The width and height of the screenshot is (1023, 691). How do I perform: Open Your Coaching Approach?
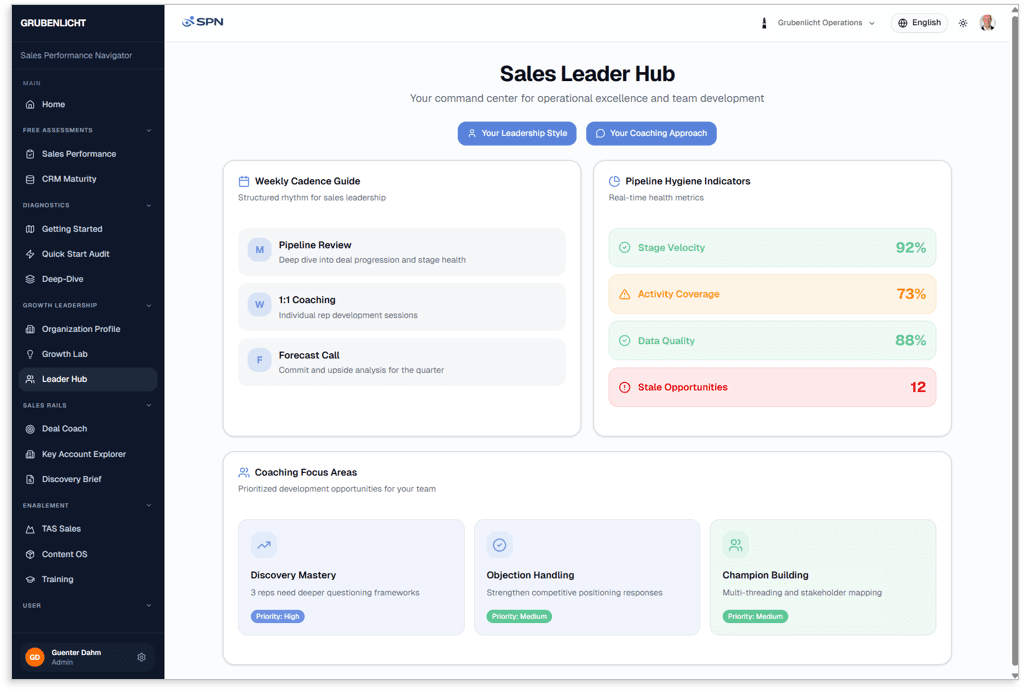651,133
